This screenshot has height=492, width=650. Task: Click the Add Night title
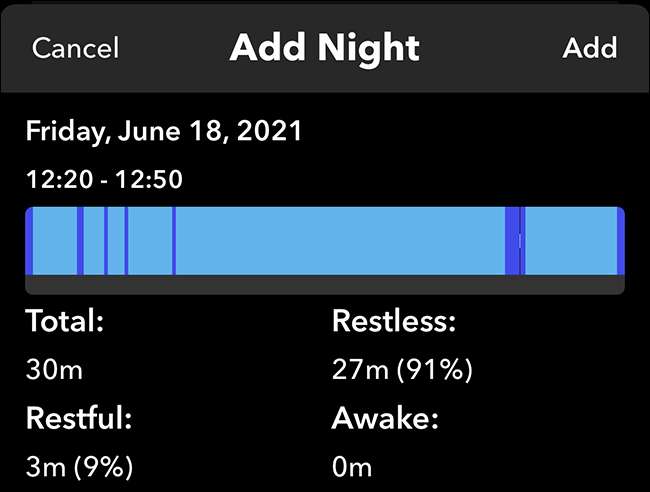[325, 48]
